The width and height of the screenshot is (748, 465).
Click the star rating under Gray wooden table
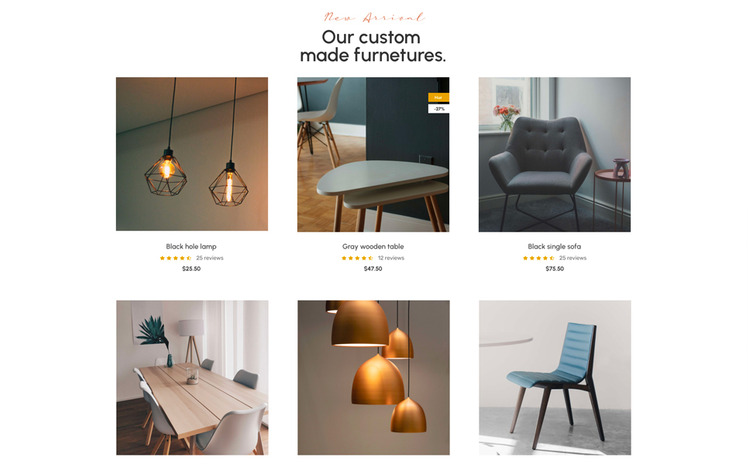(357, 258)
